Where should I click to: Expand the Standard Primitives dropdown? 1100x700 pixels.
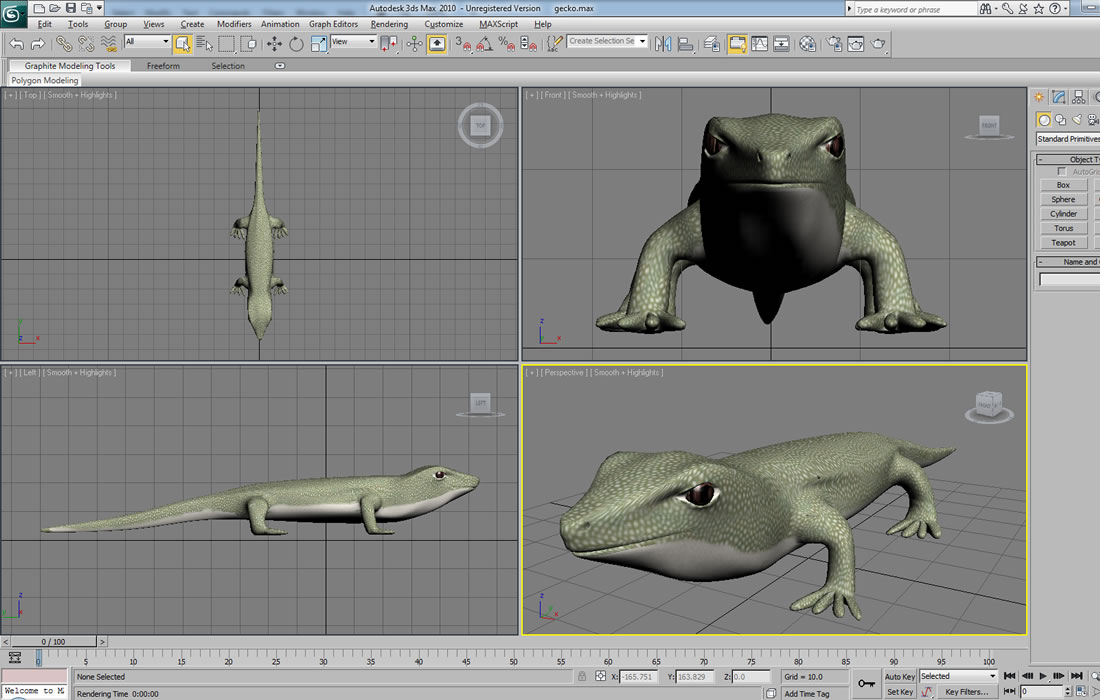coord(1067,139)
